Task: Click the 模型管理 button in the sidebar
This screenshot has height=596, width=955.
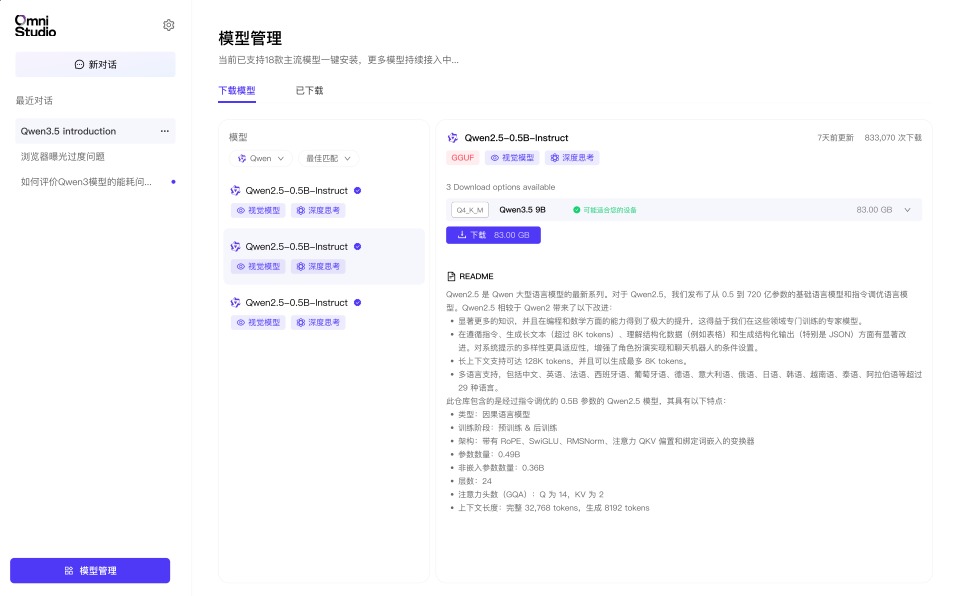Action: click(90, 570)
